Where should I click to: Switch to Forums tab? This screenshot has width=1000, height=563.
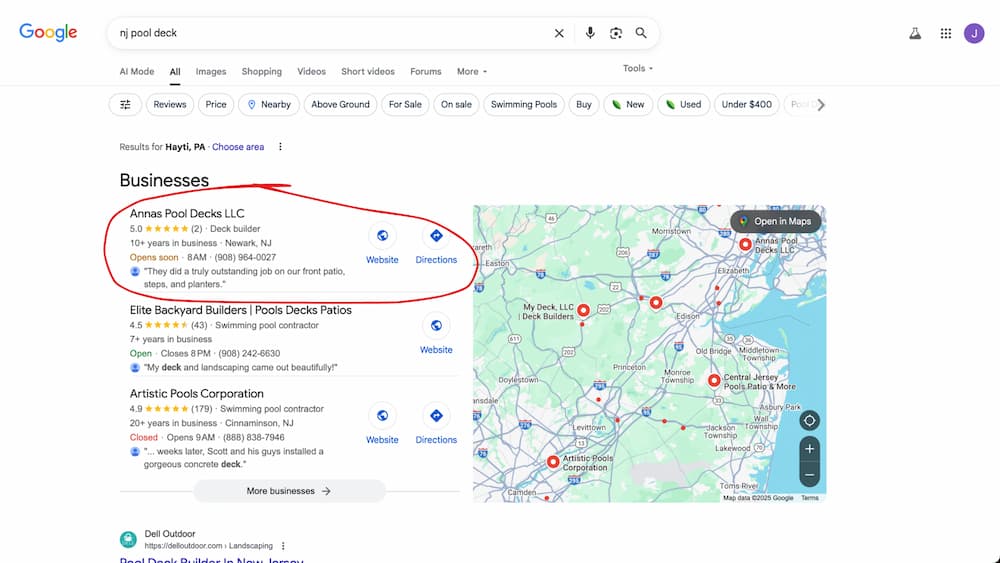426,71
